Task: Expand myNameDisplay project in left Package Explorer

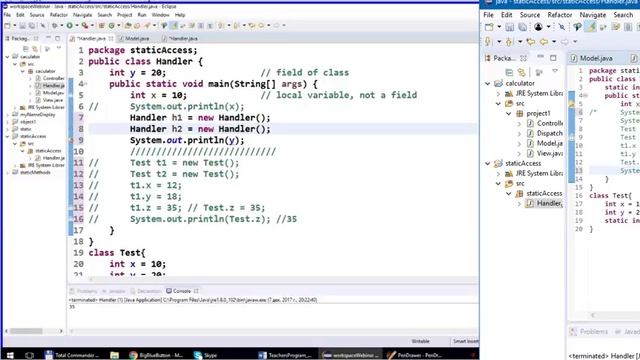Action: point(7,115)
